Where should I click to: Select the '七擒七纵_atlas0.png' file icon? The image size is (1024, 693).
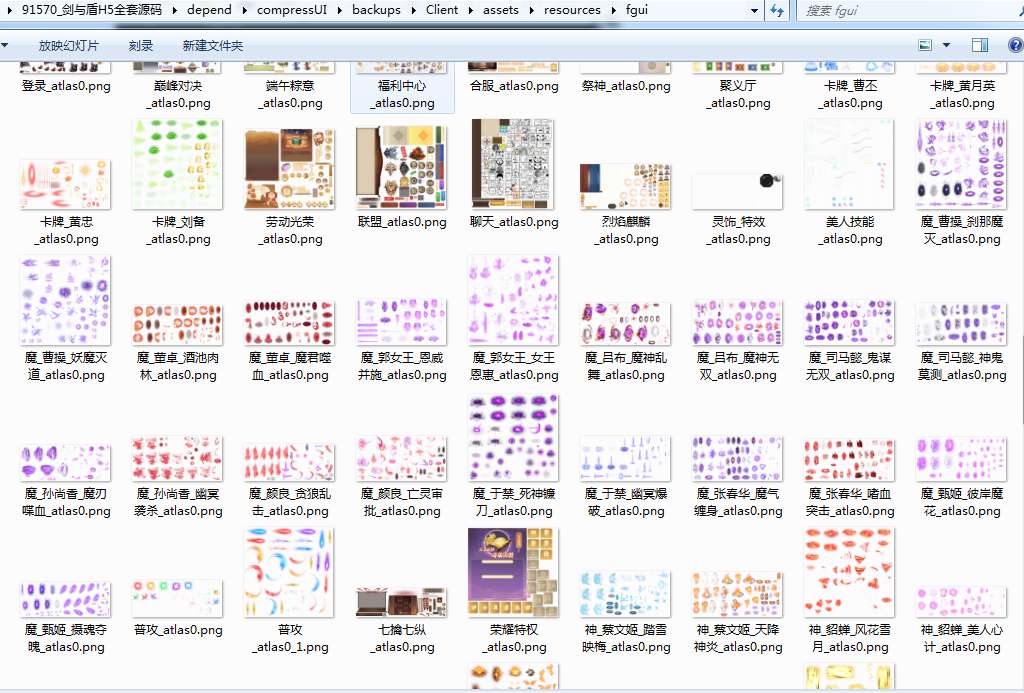(402, 600)
